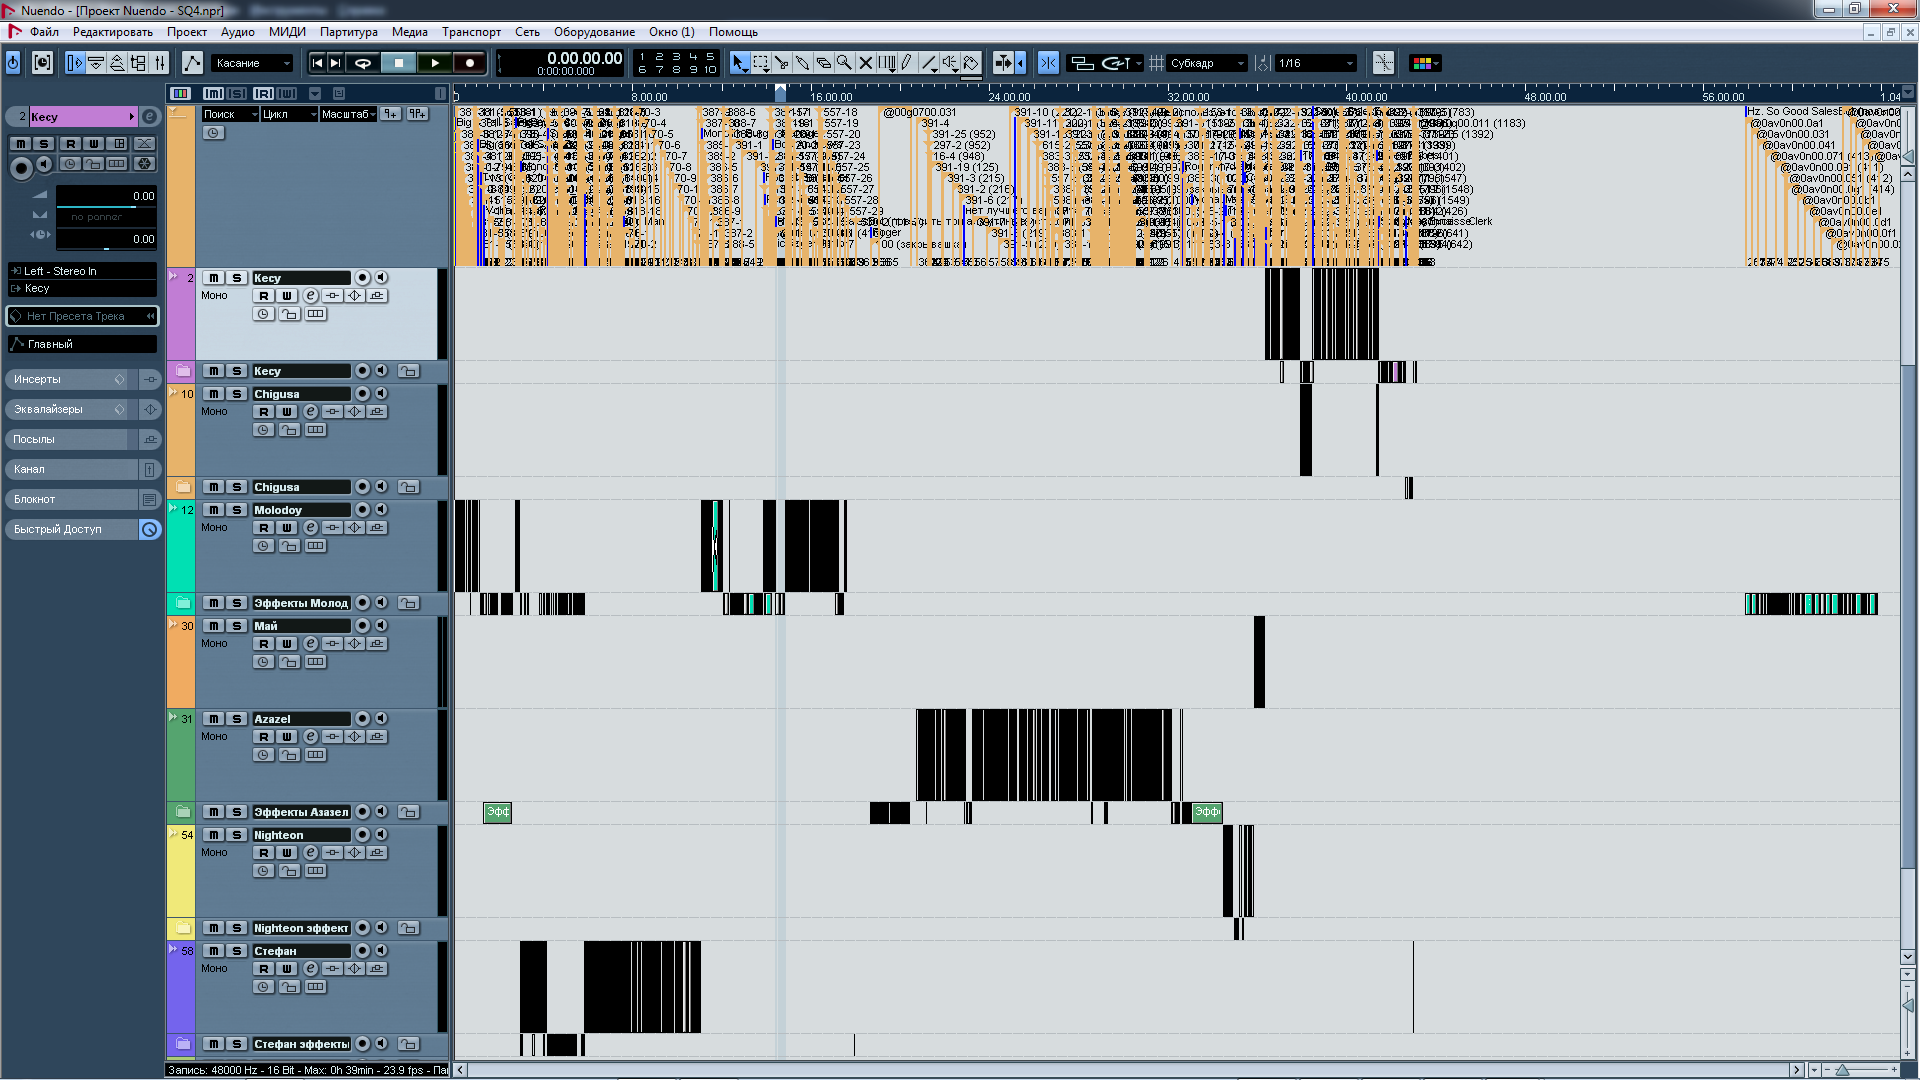Open the МИДИ menu
Image resolution: width=1920 pixels, height=1080 pixels.
(287, 32)
